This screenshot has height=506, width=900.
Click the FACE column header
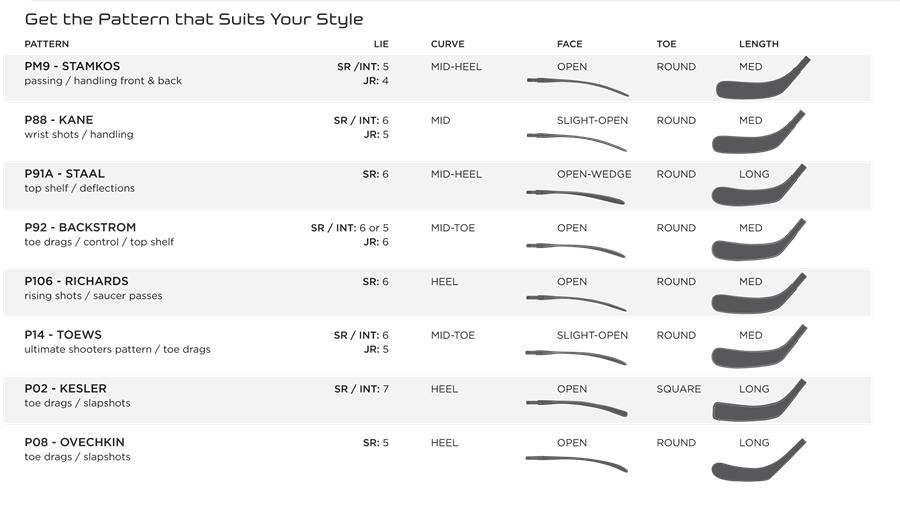(569, 44)
